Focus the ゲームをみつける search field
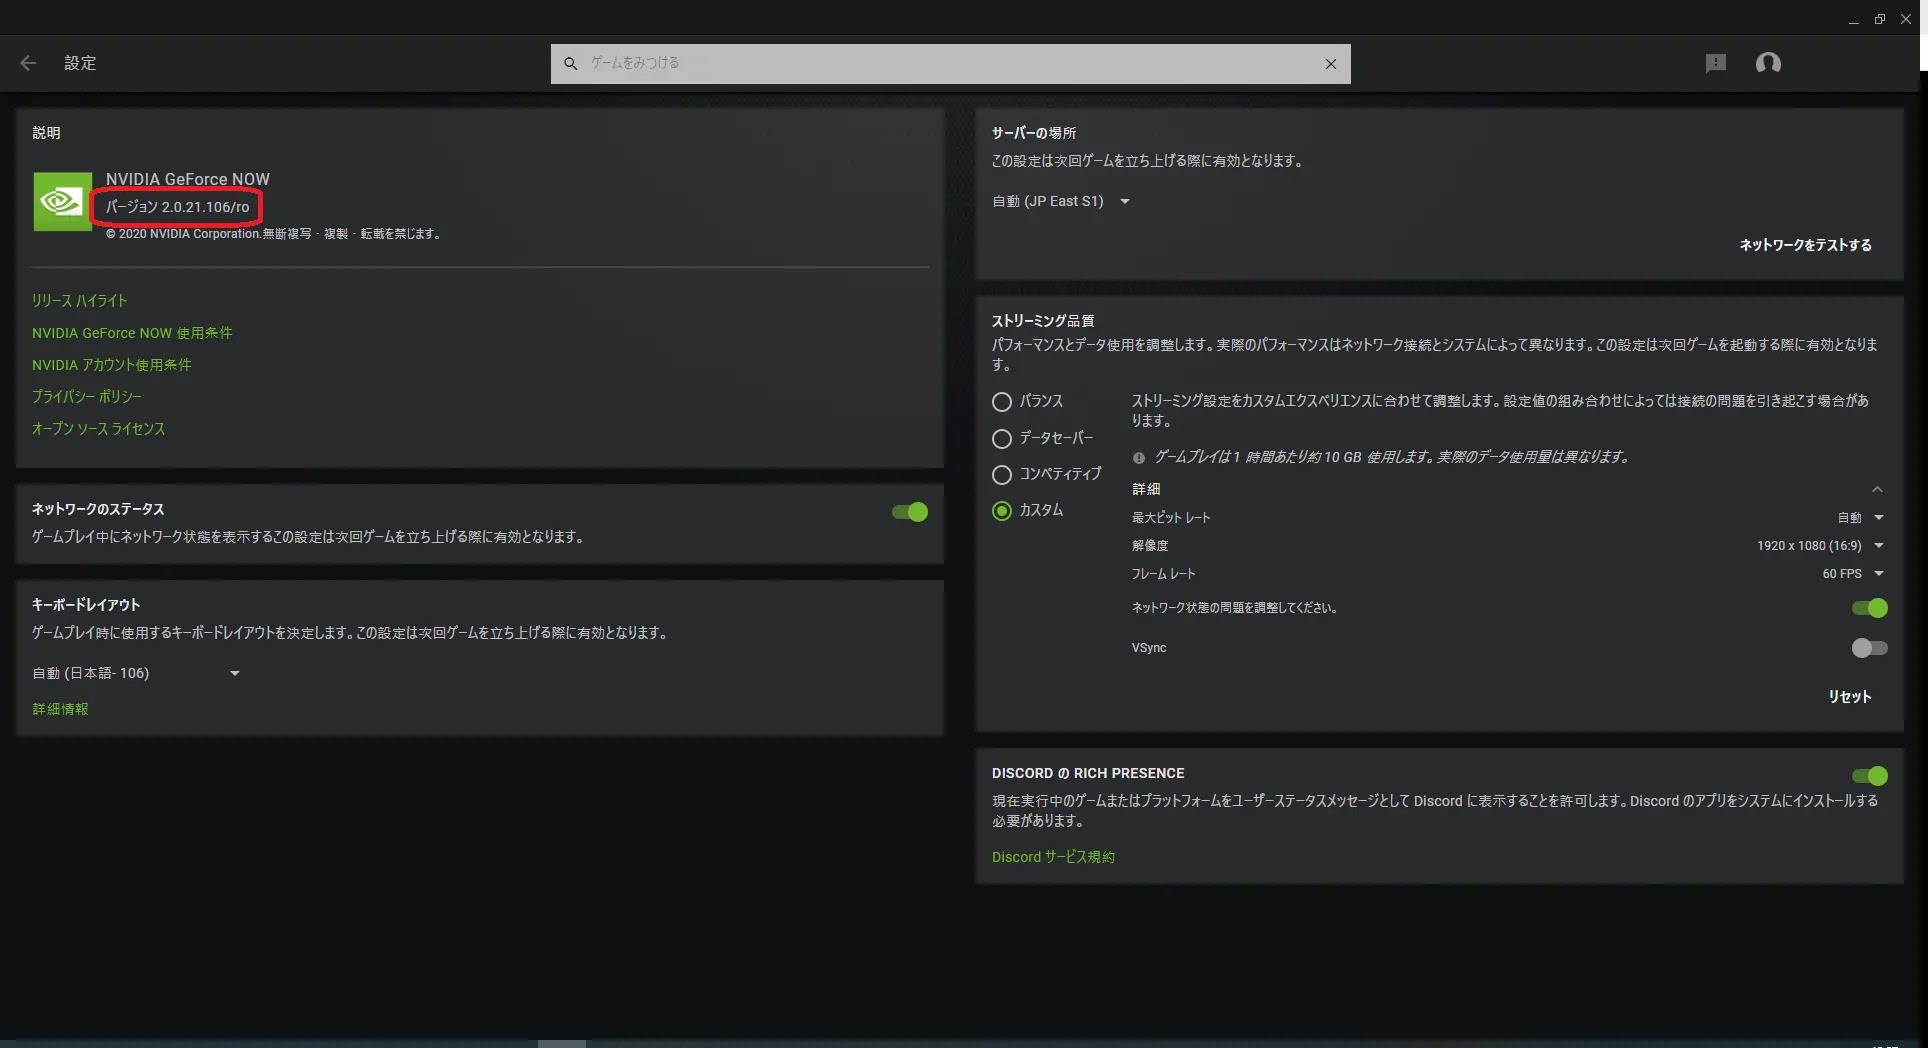1928x1048 pixels. [950, 63]
